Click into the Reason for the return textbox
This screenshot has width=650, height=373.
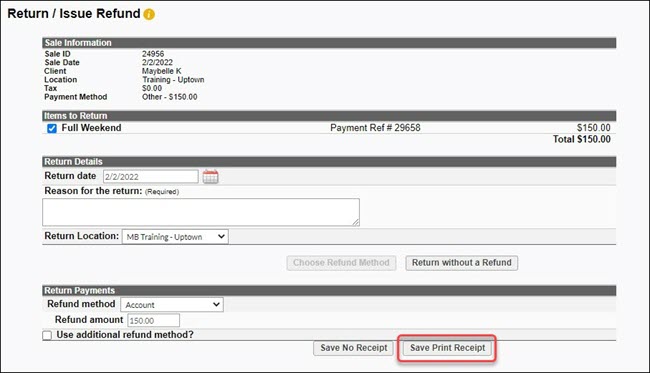[201, 212]
